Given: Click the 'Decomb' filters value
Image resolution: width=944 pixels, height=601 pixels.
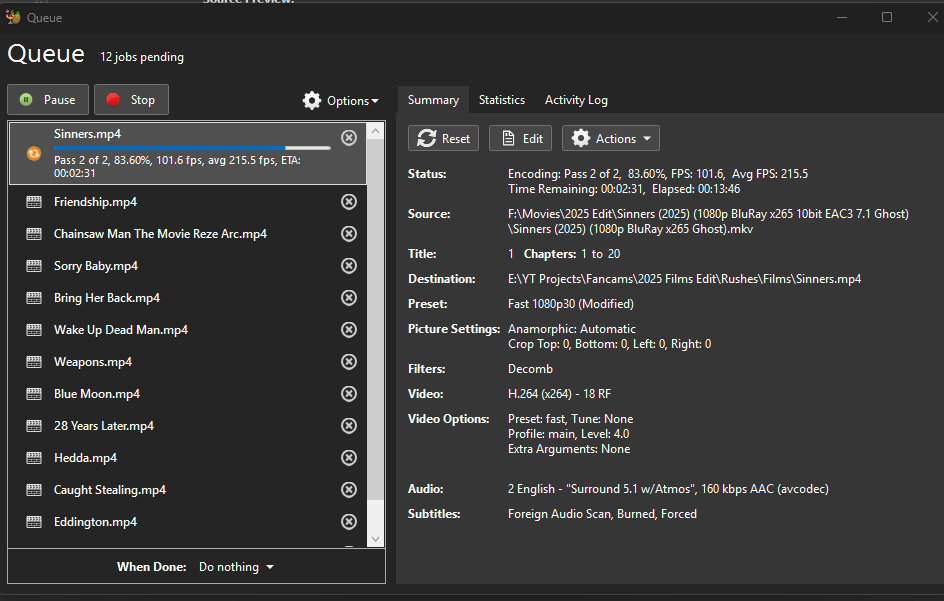Looking at the screenshot, I should [x=530, y=369].
